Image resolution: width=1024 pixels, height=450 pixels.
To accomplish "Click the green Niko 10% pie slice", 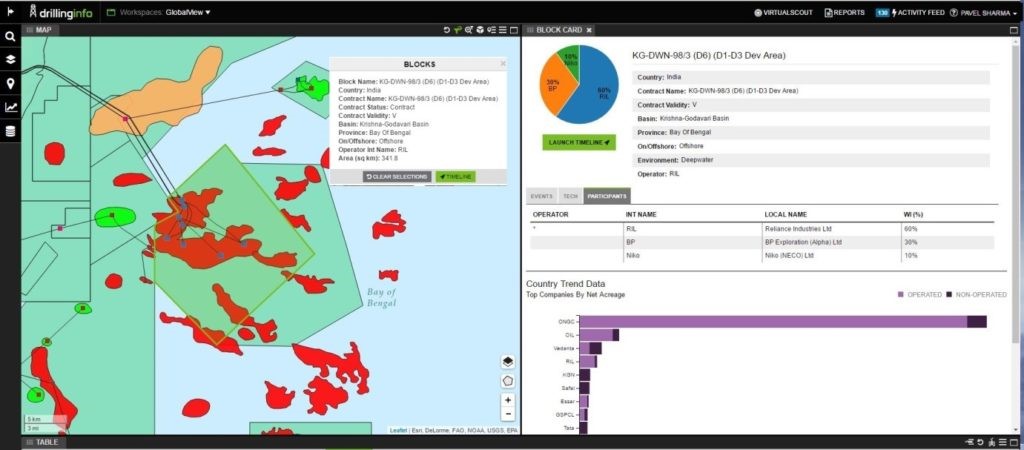I will (569, 58).
